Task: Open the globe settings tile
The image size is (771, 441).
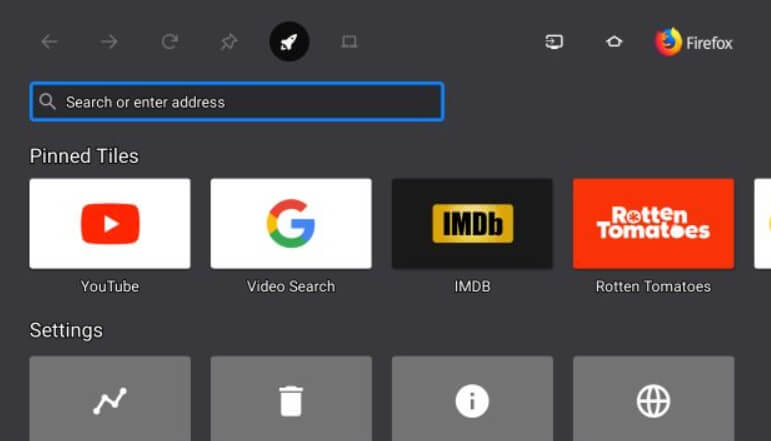Action: click(653, 399)
